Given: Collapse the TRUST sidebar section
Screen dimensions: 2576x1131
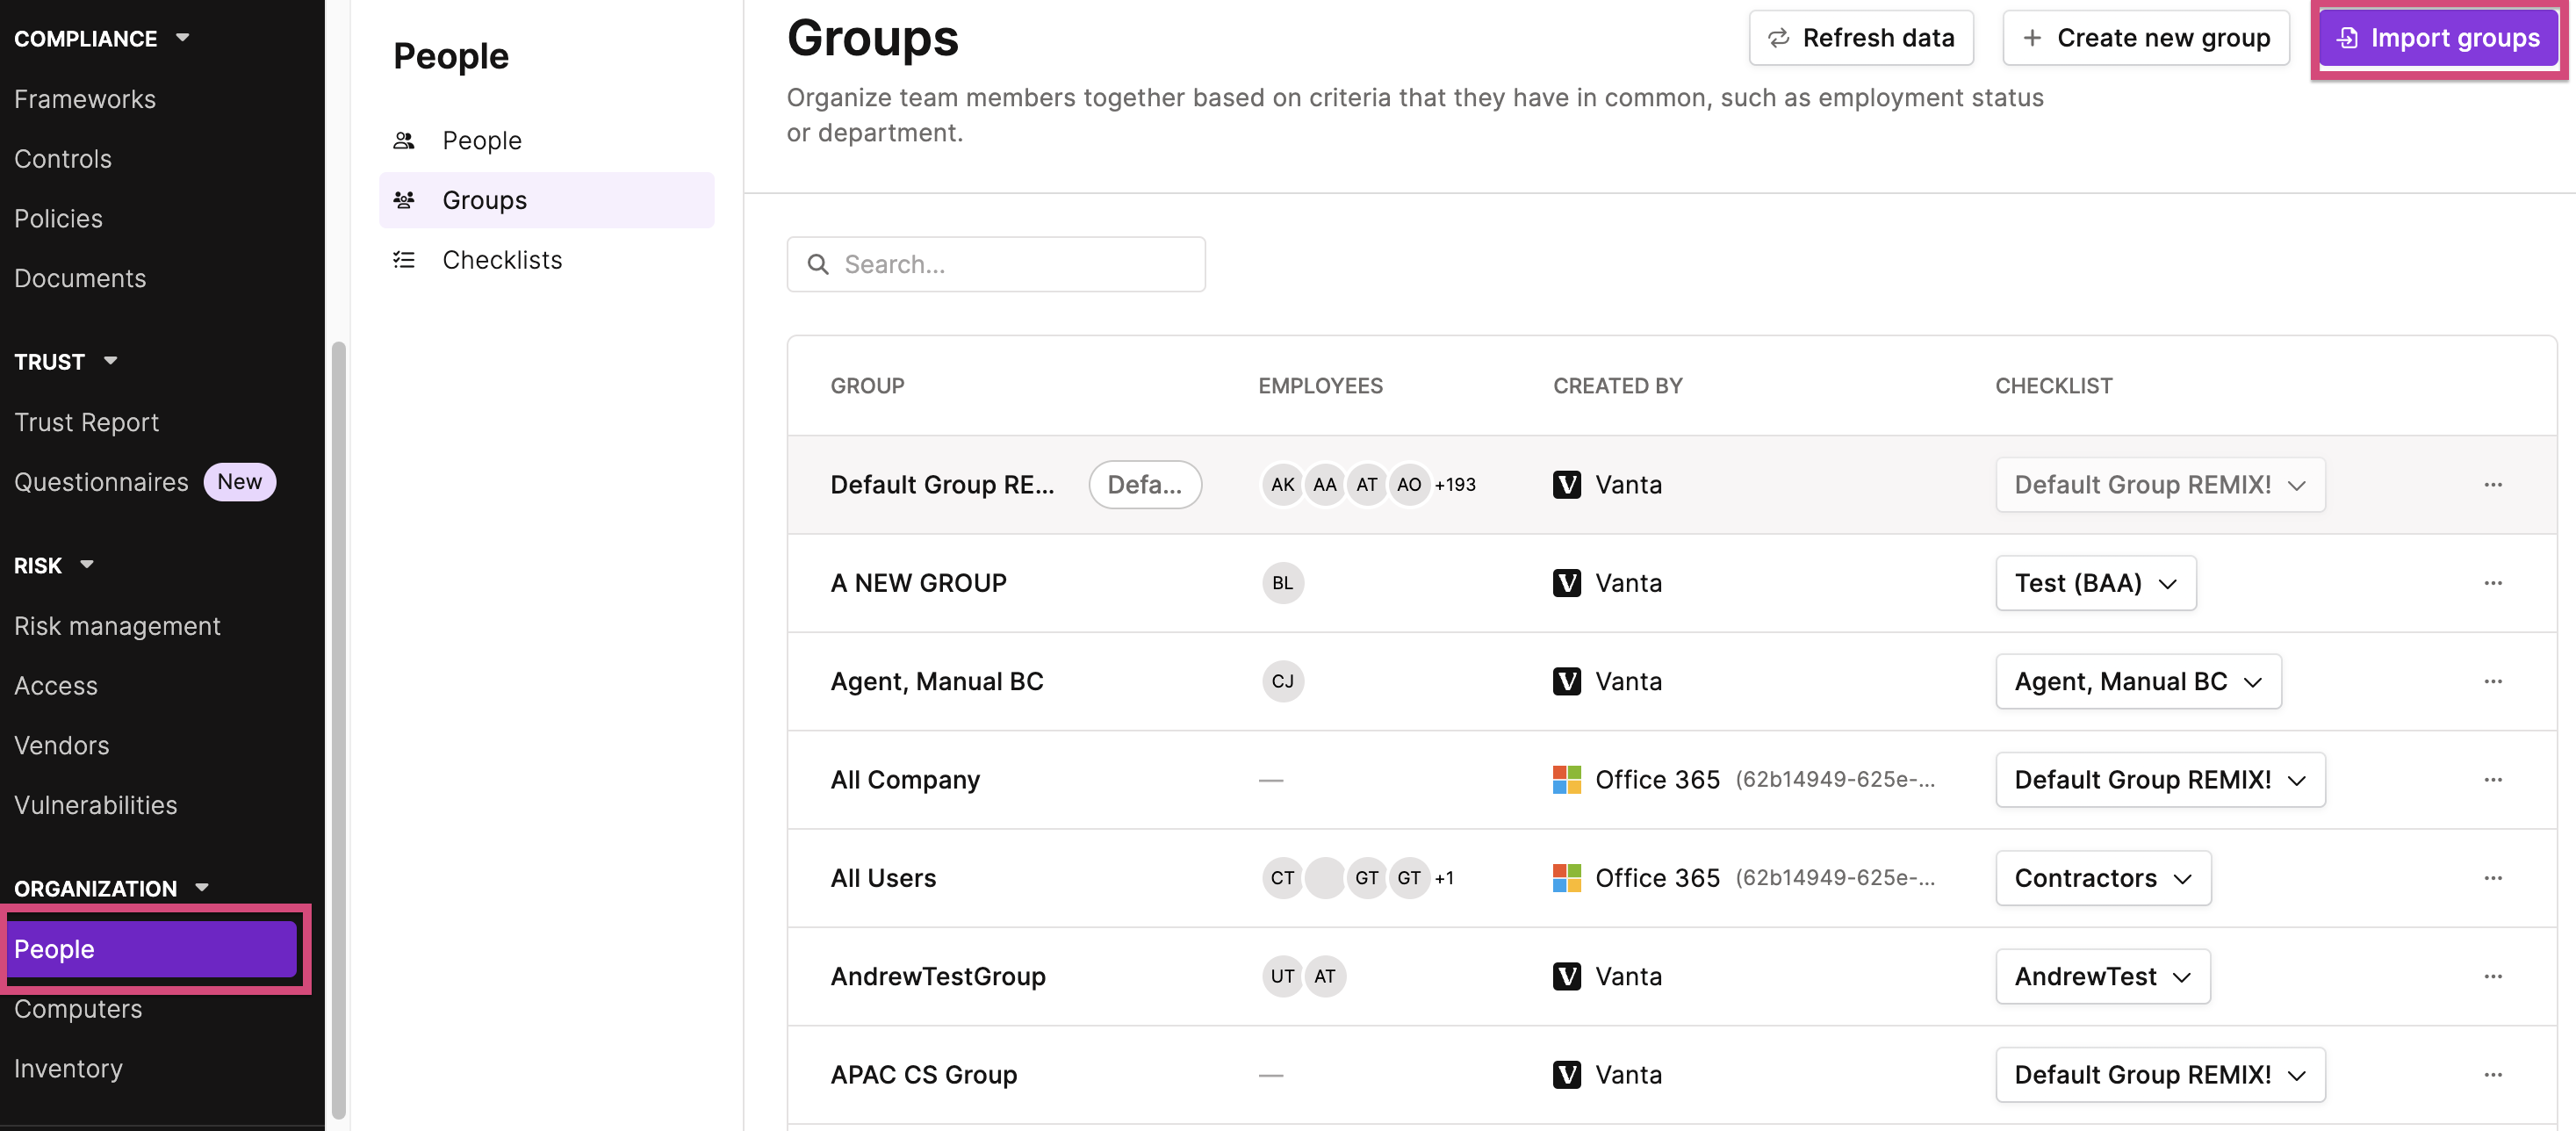Looking at the screenshot, I should 110,361.
